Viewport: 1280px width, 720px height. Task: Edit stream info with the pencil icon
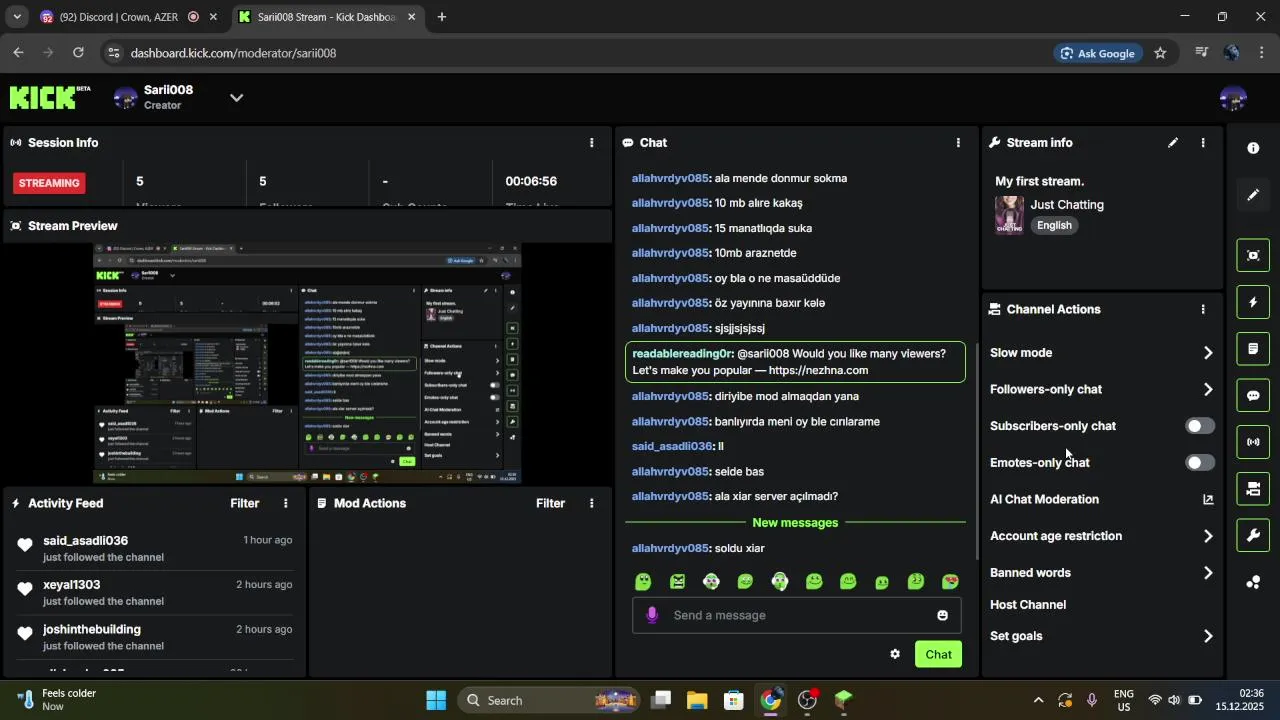(1173, 143)
